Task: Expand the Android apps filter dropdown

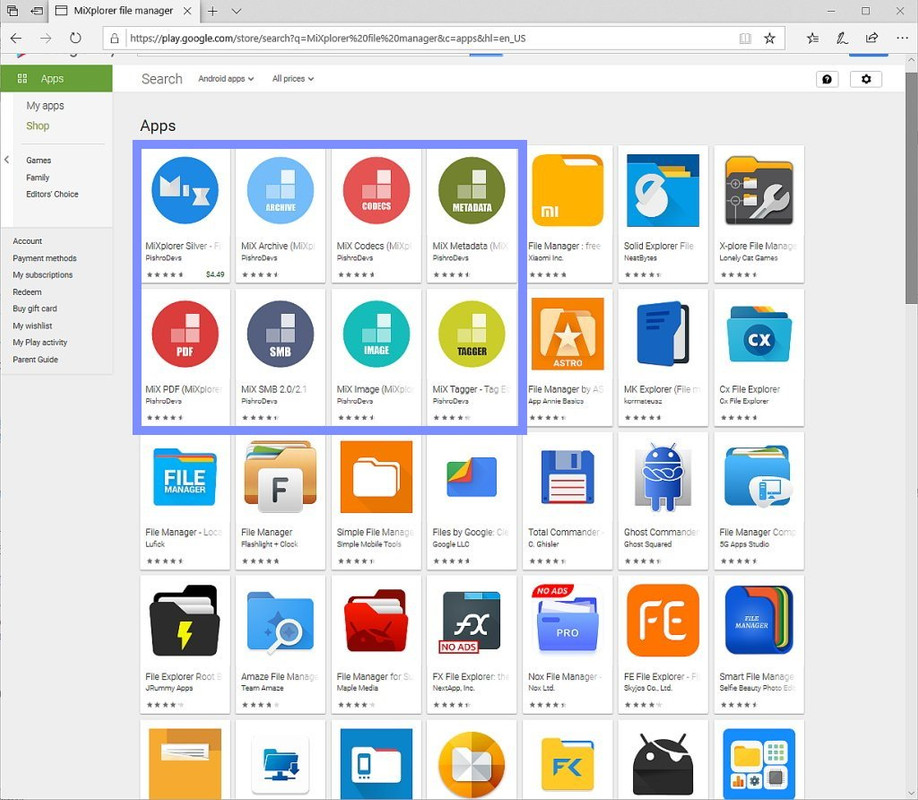Action: pyautogui.click(x=226, y=78)
